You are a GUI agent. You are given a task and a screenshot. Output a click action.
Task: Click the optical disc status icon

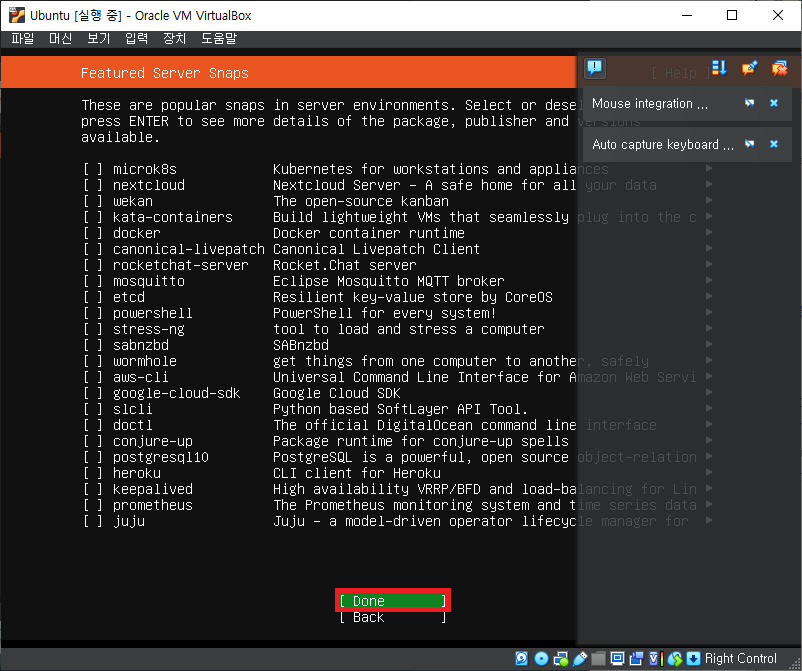click(x=541, y=659)
